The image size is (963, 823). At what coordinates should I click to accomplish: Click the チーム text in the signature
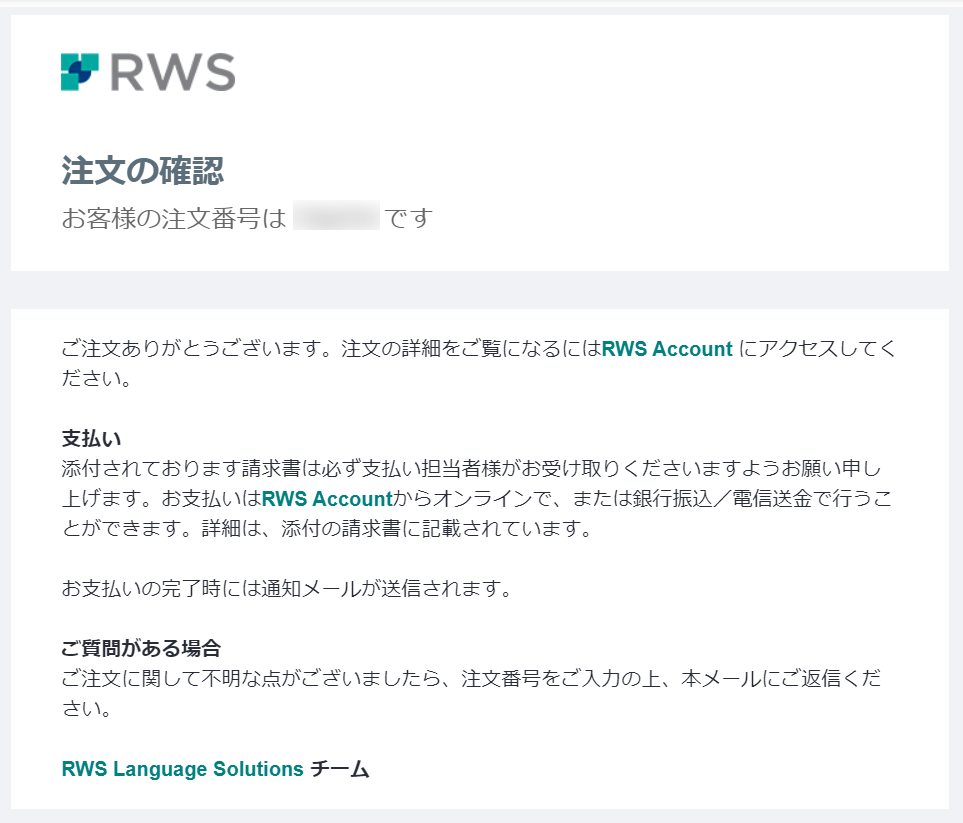[340, 769]
